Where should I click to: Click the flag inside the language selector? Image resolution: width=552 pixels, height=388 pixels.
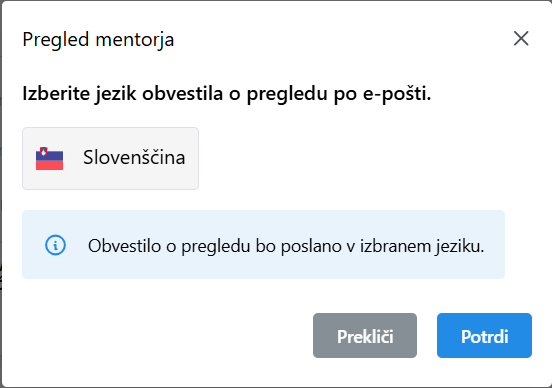[49, 158]
